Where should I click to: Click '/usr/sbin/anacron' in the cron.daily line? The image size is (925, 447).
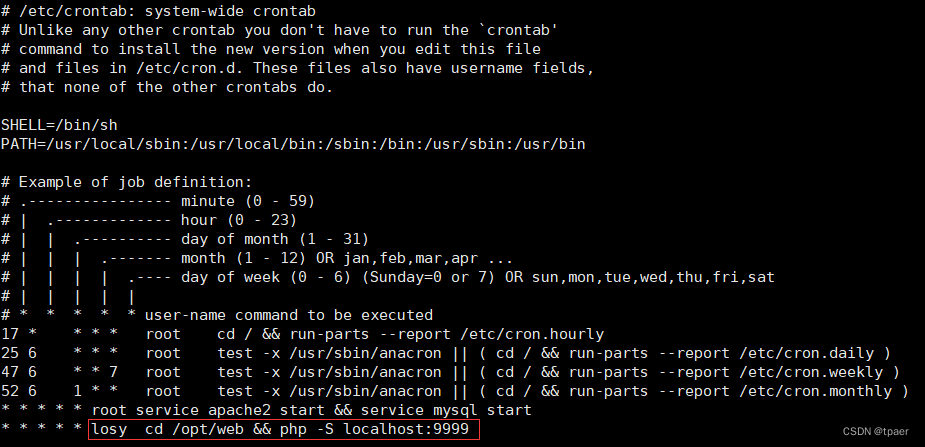pyautogui.click(x=365, y=353)
